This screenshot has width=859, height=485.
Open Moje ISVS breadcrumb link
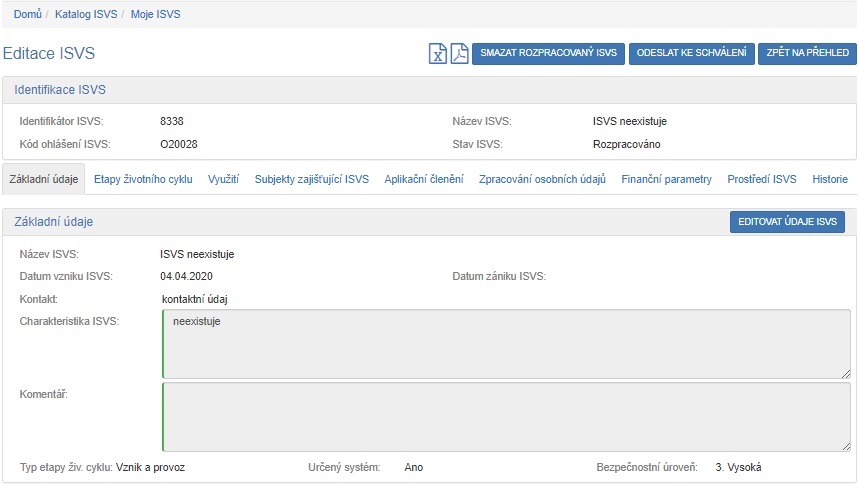point(157,15)
